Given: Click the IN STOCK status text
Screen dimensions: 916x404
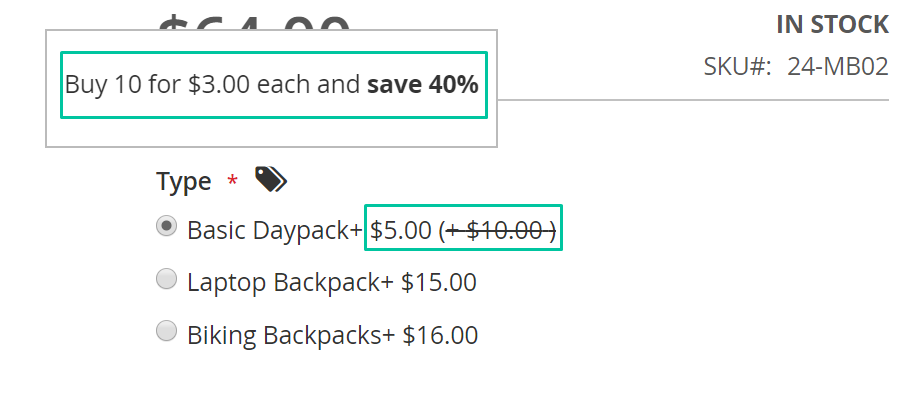Looking at the screenshot, I should coord(832,25).
